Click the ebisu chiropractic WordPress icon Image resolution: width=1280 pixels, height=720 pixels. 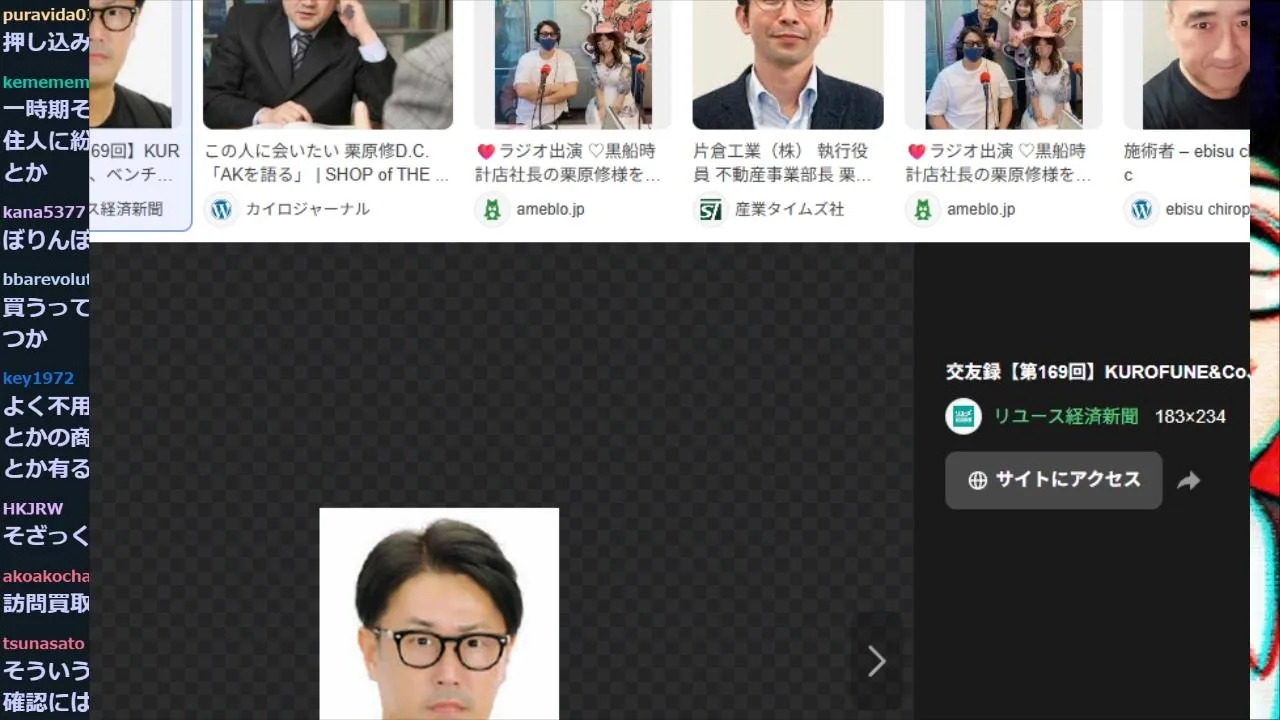[1140, 209]
